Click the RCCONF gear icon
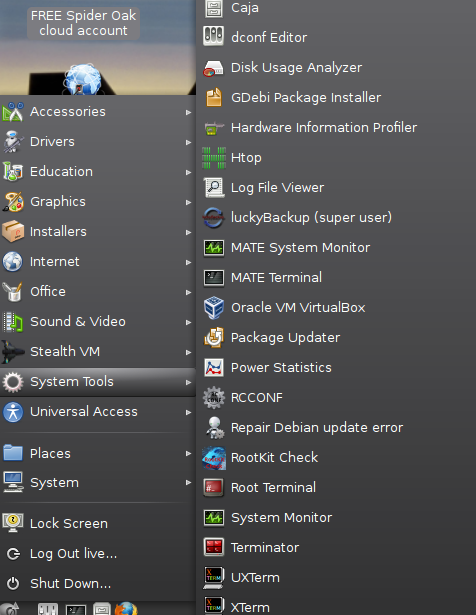Screen dimensions: 476x615 coord(214,398)
